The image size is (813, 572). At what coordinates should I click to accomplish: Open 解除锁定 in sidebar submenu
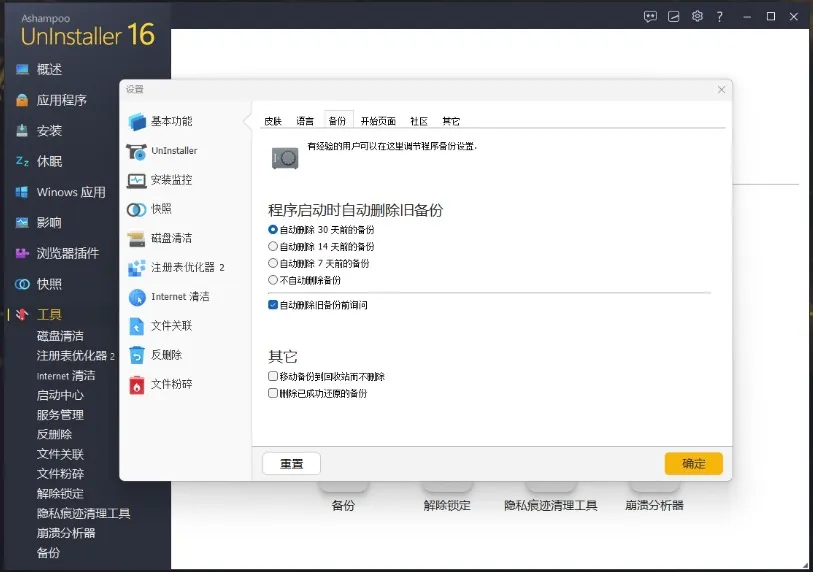(60, 494)
